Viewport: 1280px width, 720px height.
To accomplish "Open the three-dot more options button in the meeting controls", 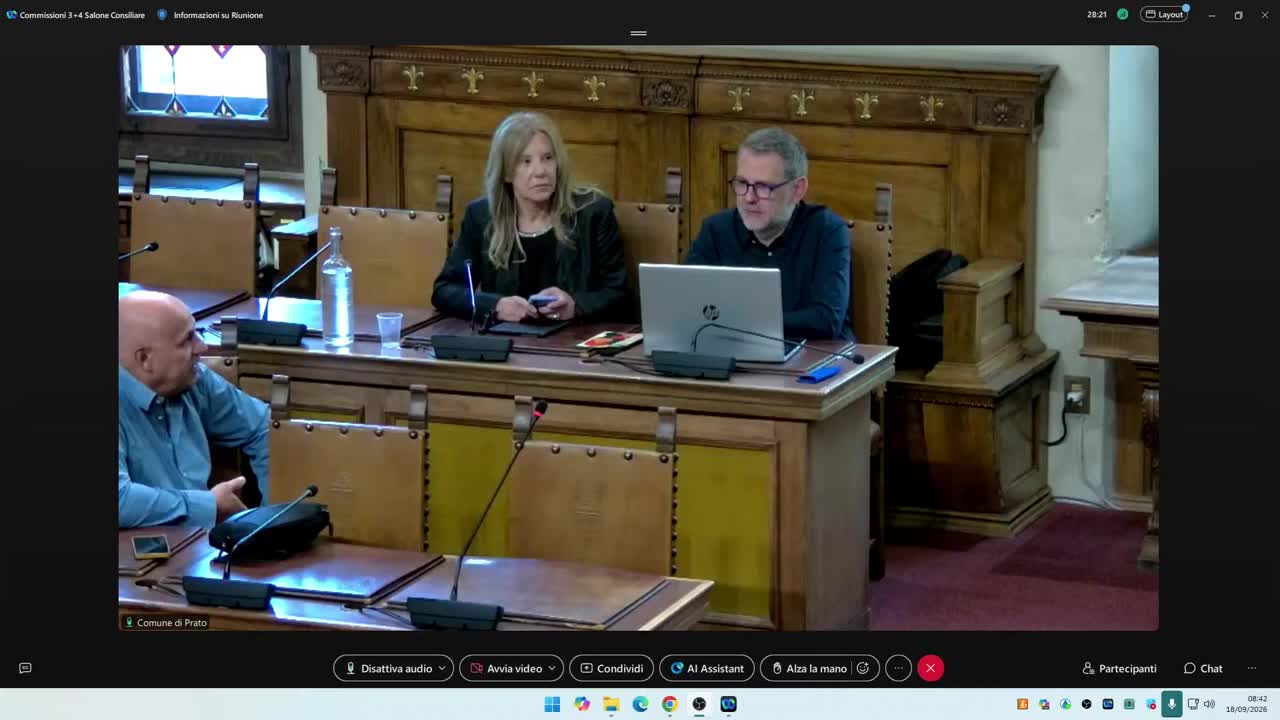I will [898, 668].
